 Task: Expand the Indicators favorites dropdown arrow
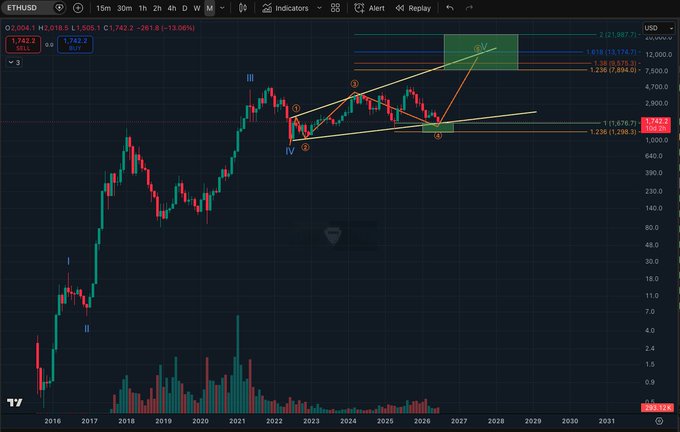[319, 8]
